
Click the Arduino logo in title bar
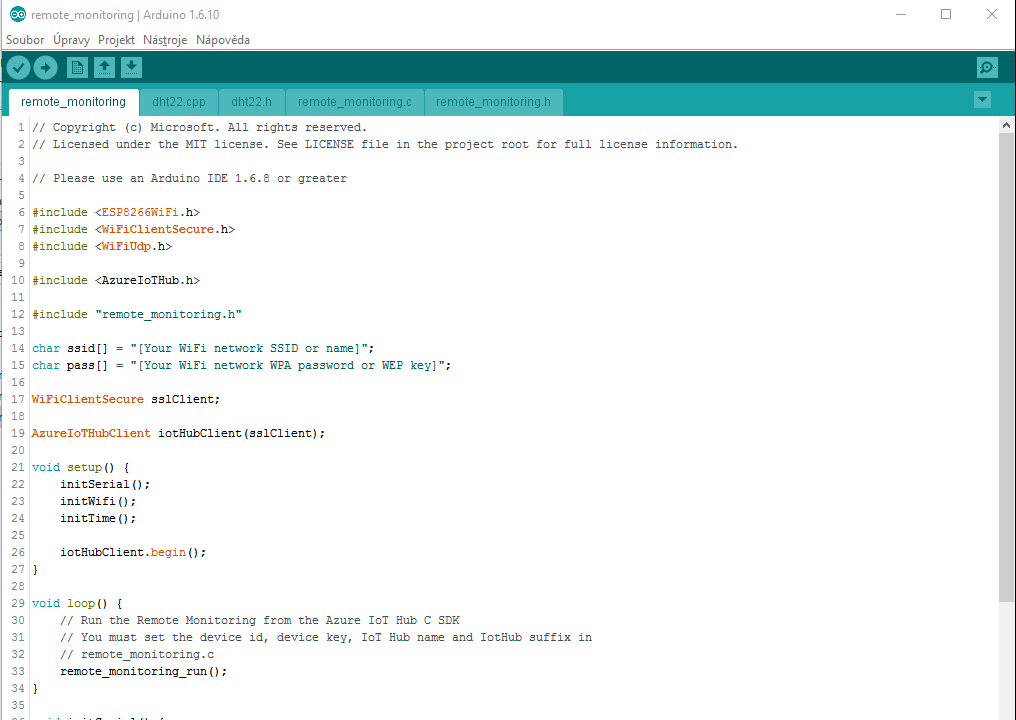(x=17, y=14)
